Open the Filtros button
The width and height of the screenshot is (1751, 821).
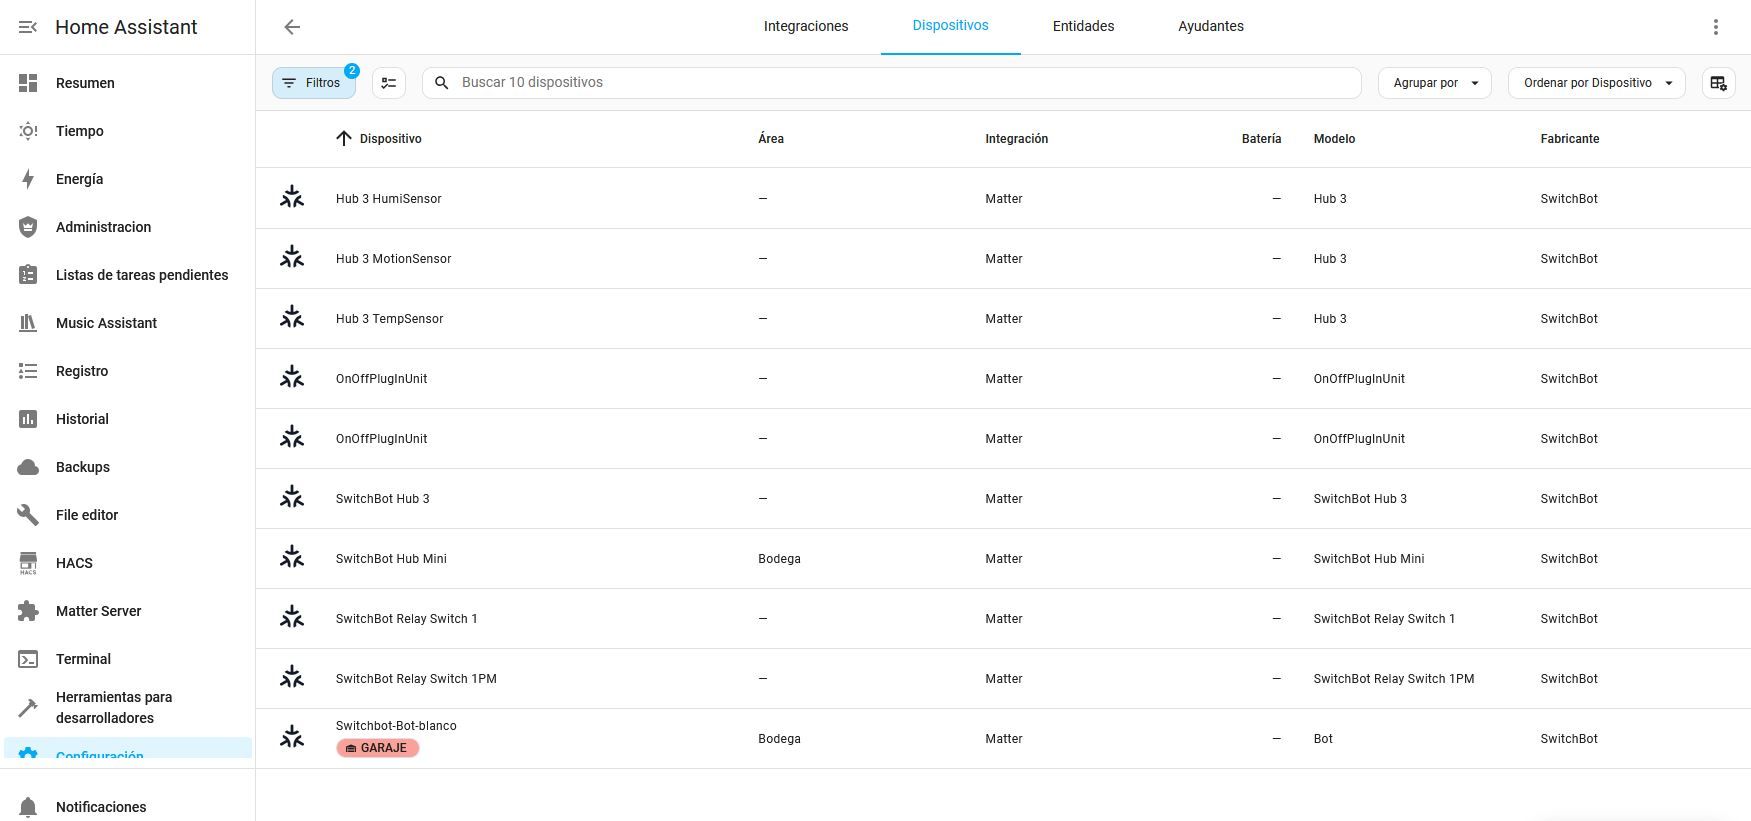(314, 83)
